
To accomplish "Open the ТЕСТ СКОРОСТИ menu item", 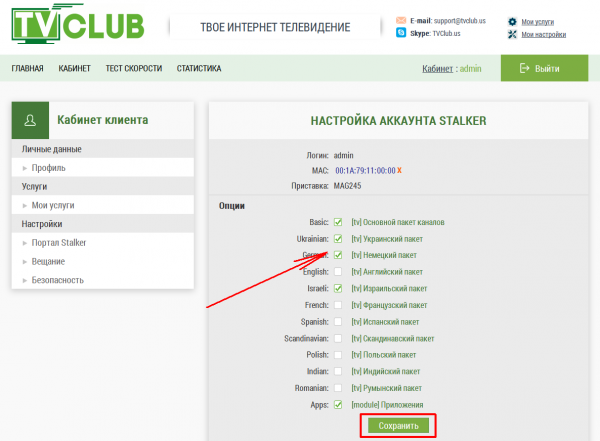I will click(134, 69).
